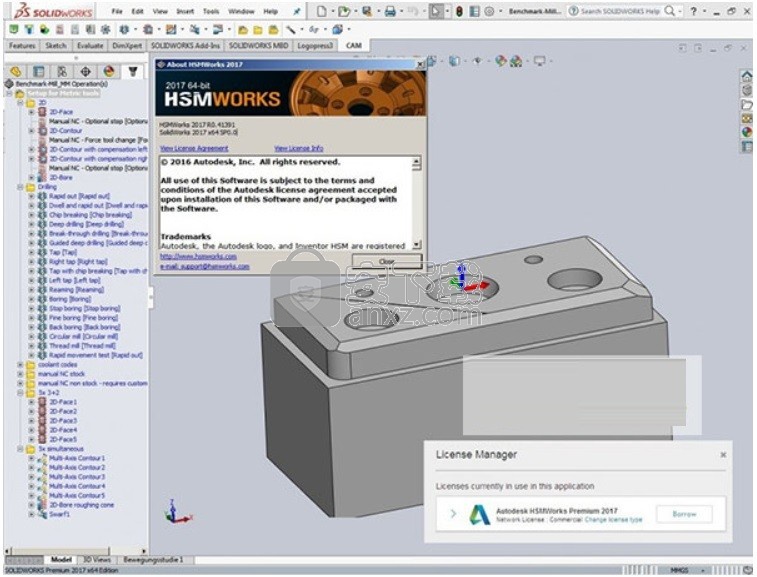This screenshot has width=757, height=577.
Task: Select the Chip breaking [Chip breaking] operation
Action: pos(90,215)
